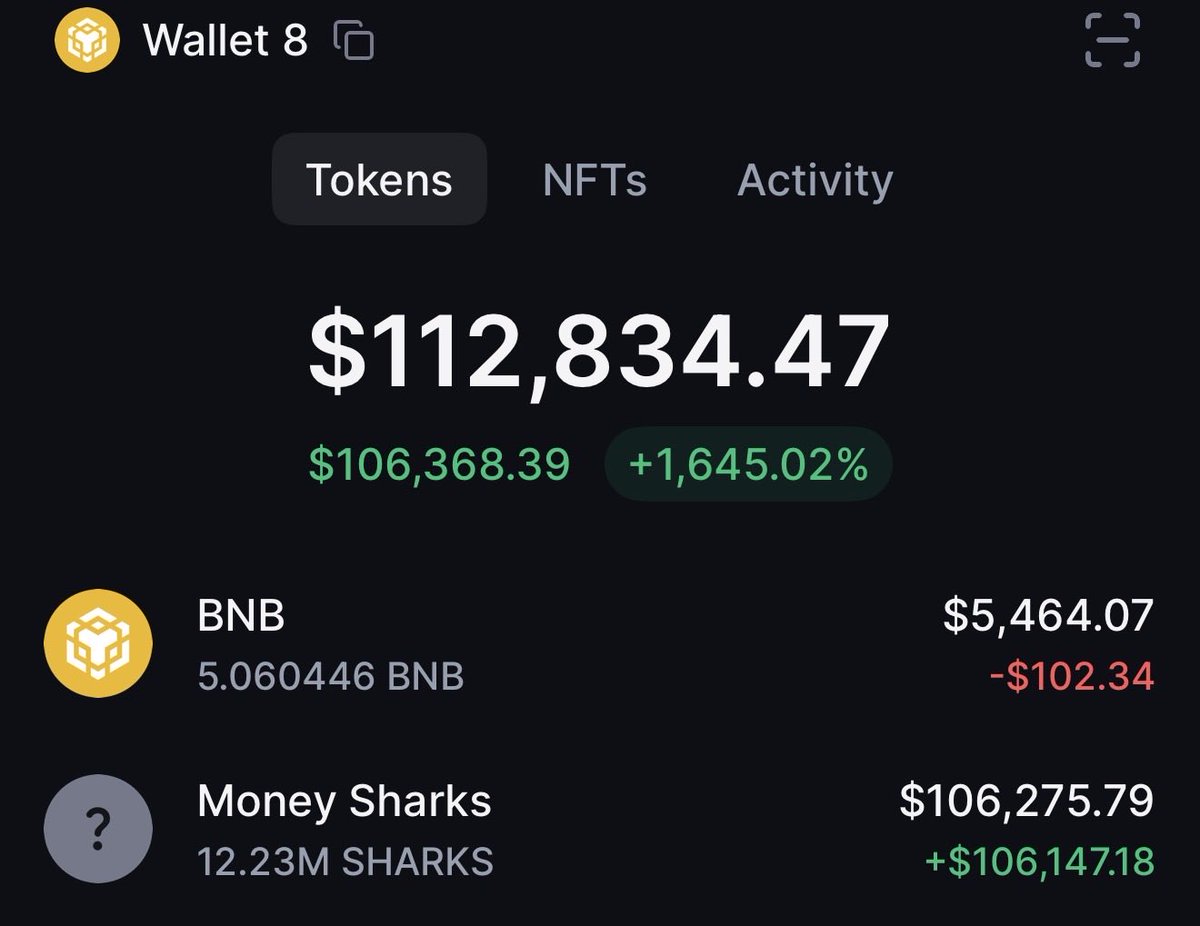Click the green $106,368.39 profit amount
The image size is (1200, 926).
pyautogui.click(x=439, y=465)
